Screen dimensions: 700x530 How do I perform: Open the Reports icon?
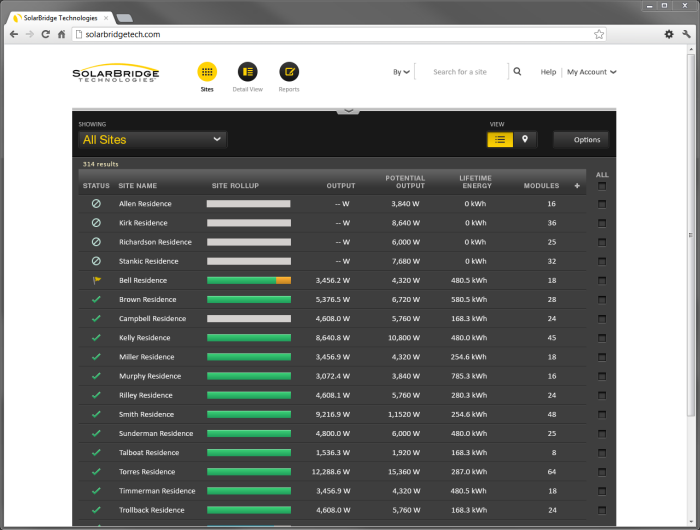point(289,72)
